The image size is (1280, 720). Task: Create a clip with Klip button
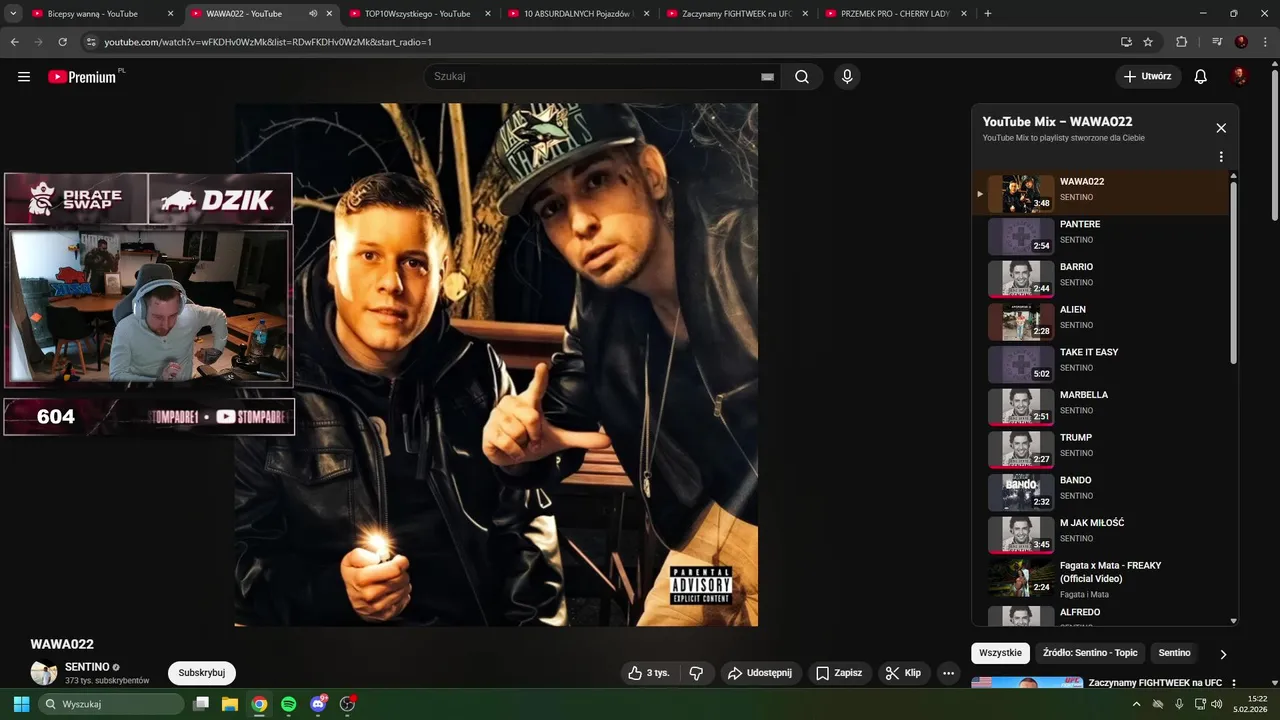pyautogui.click(x=903, y=673)
